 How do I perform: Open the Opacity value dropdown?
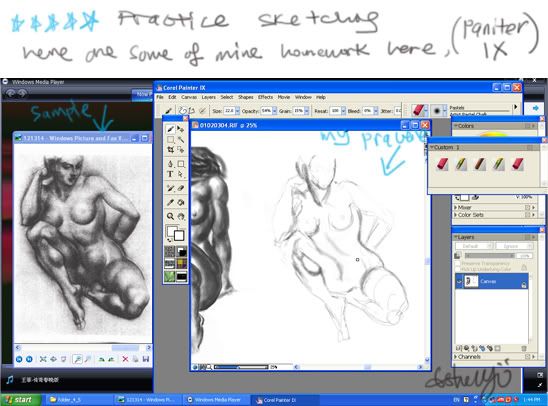pyautogui.click(x=275, y=111)
